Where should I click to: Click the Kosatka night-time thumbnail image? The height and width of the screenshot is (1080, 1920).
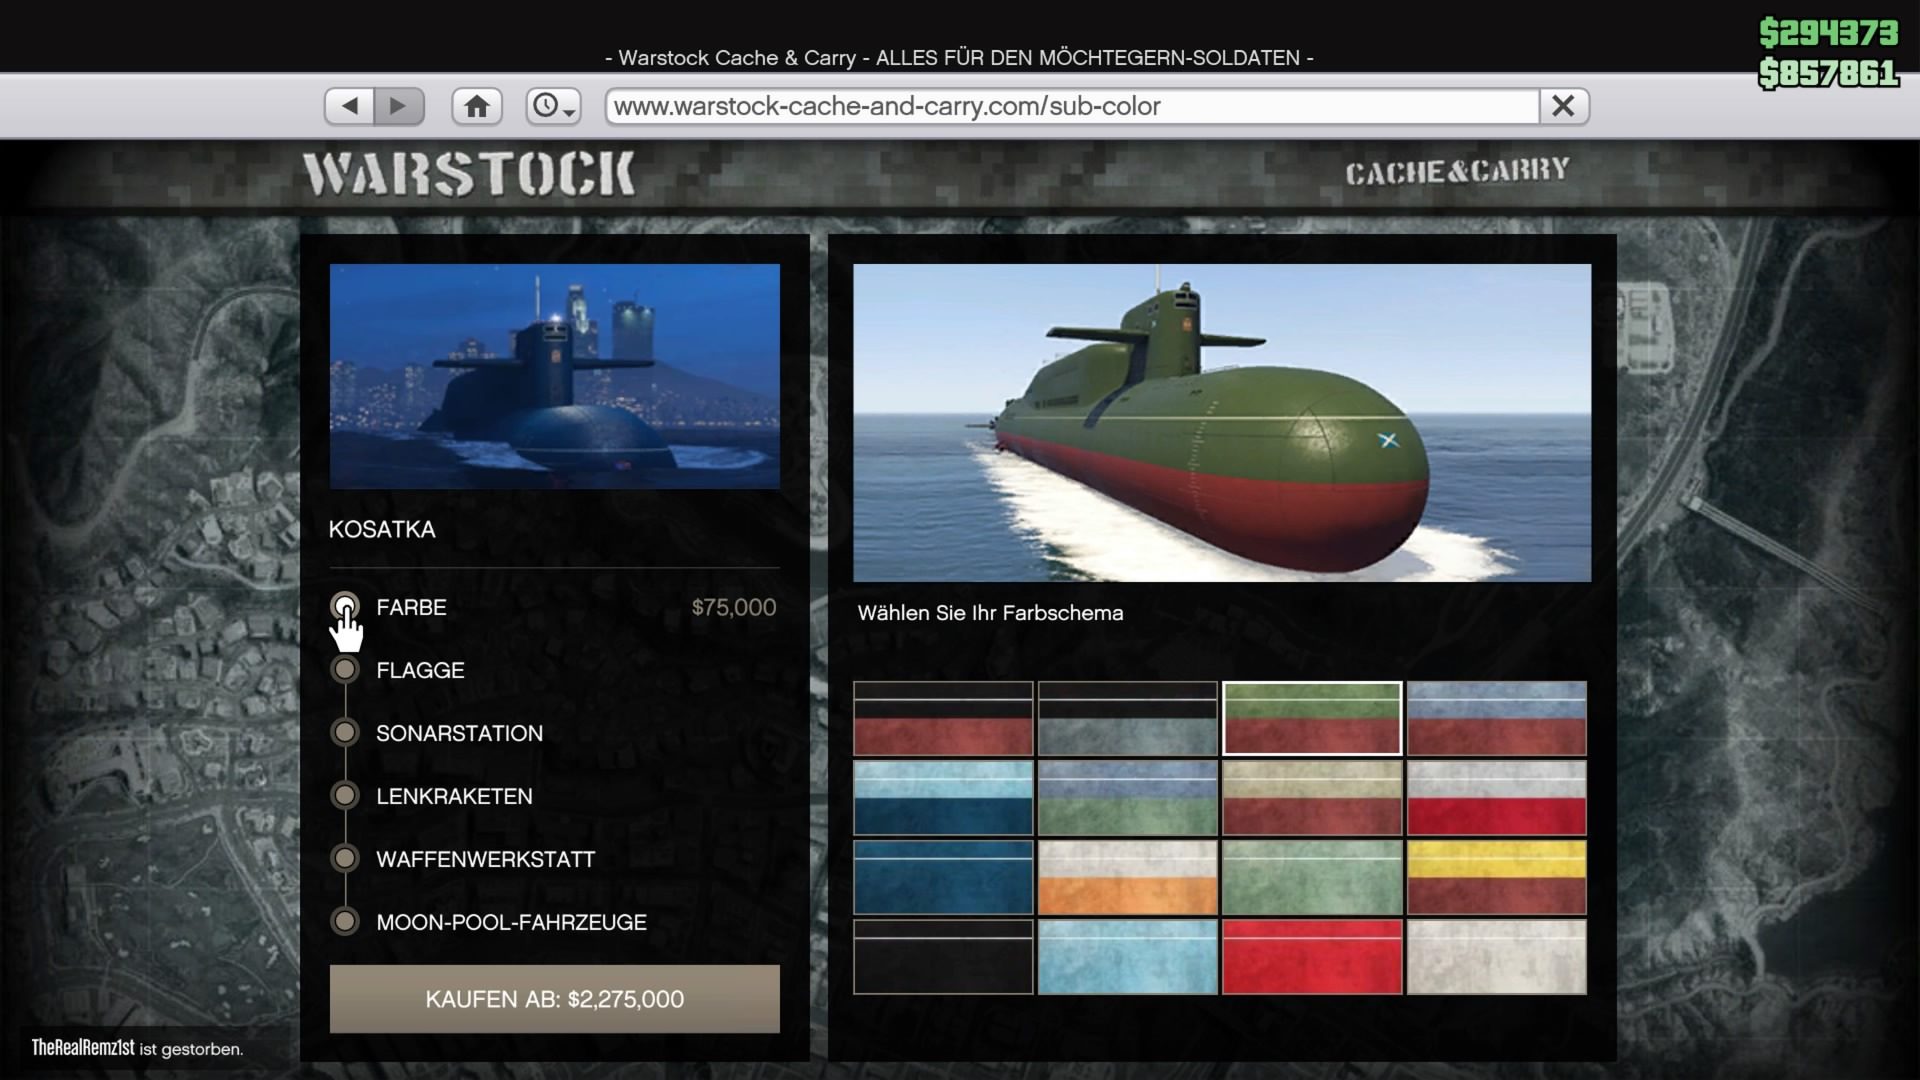click(x=554, y=376)
